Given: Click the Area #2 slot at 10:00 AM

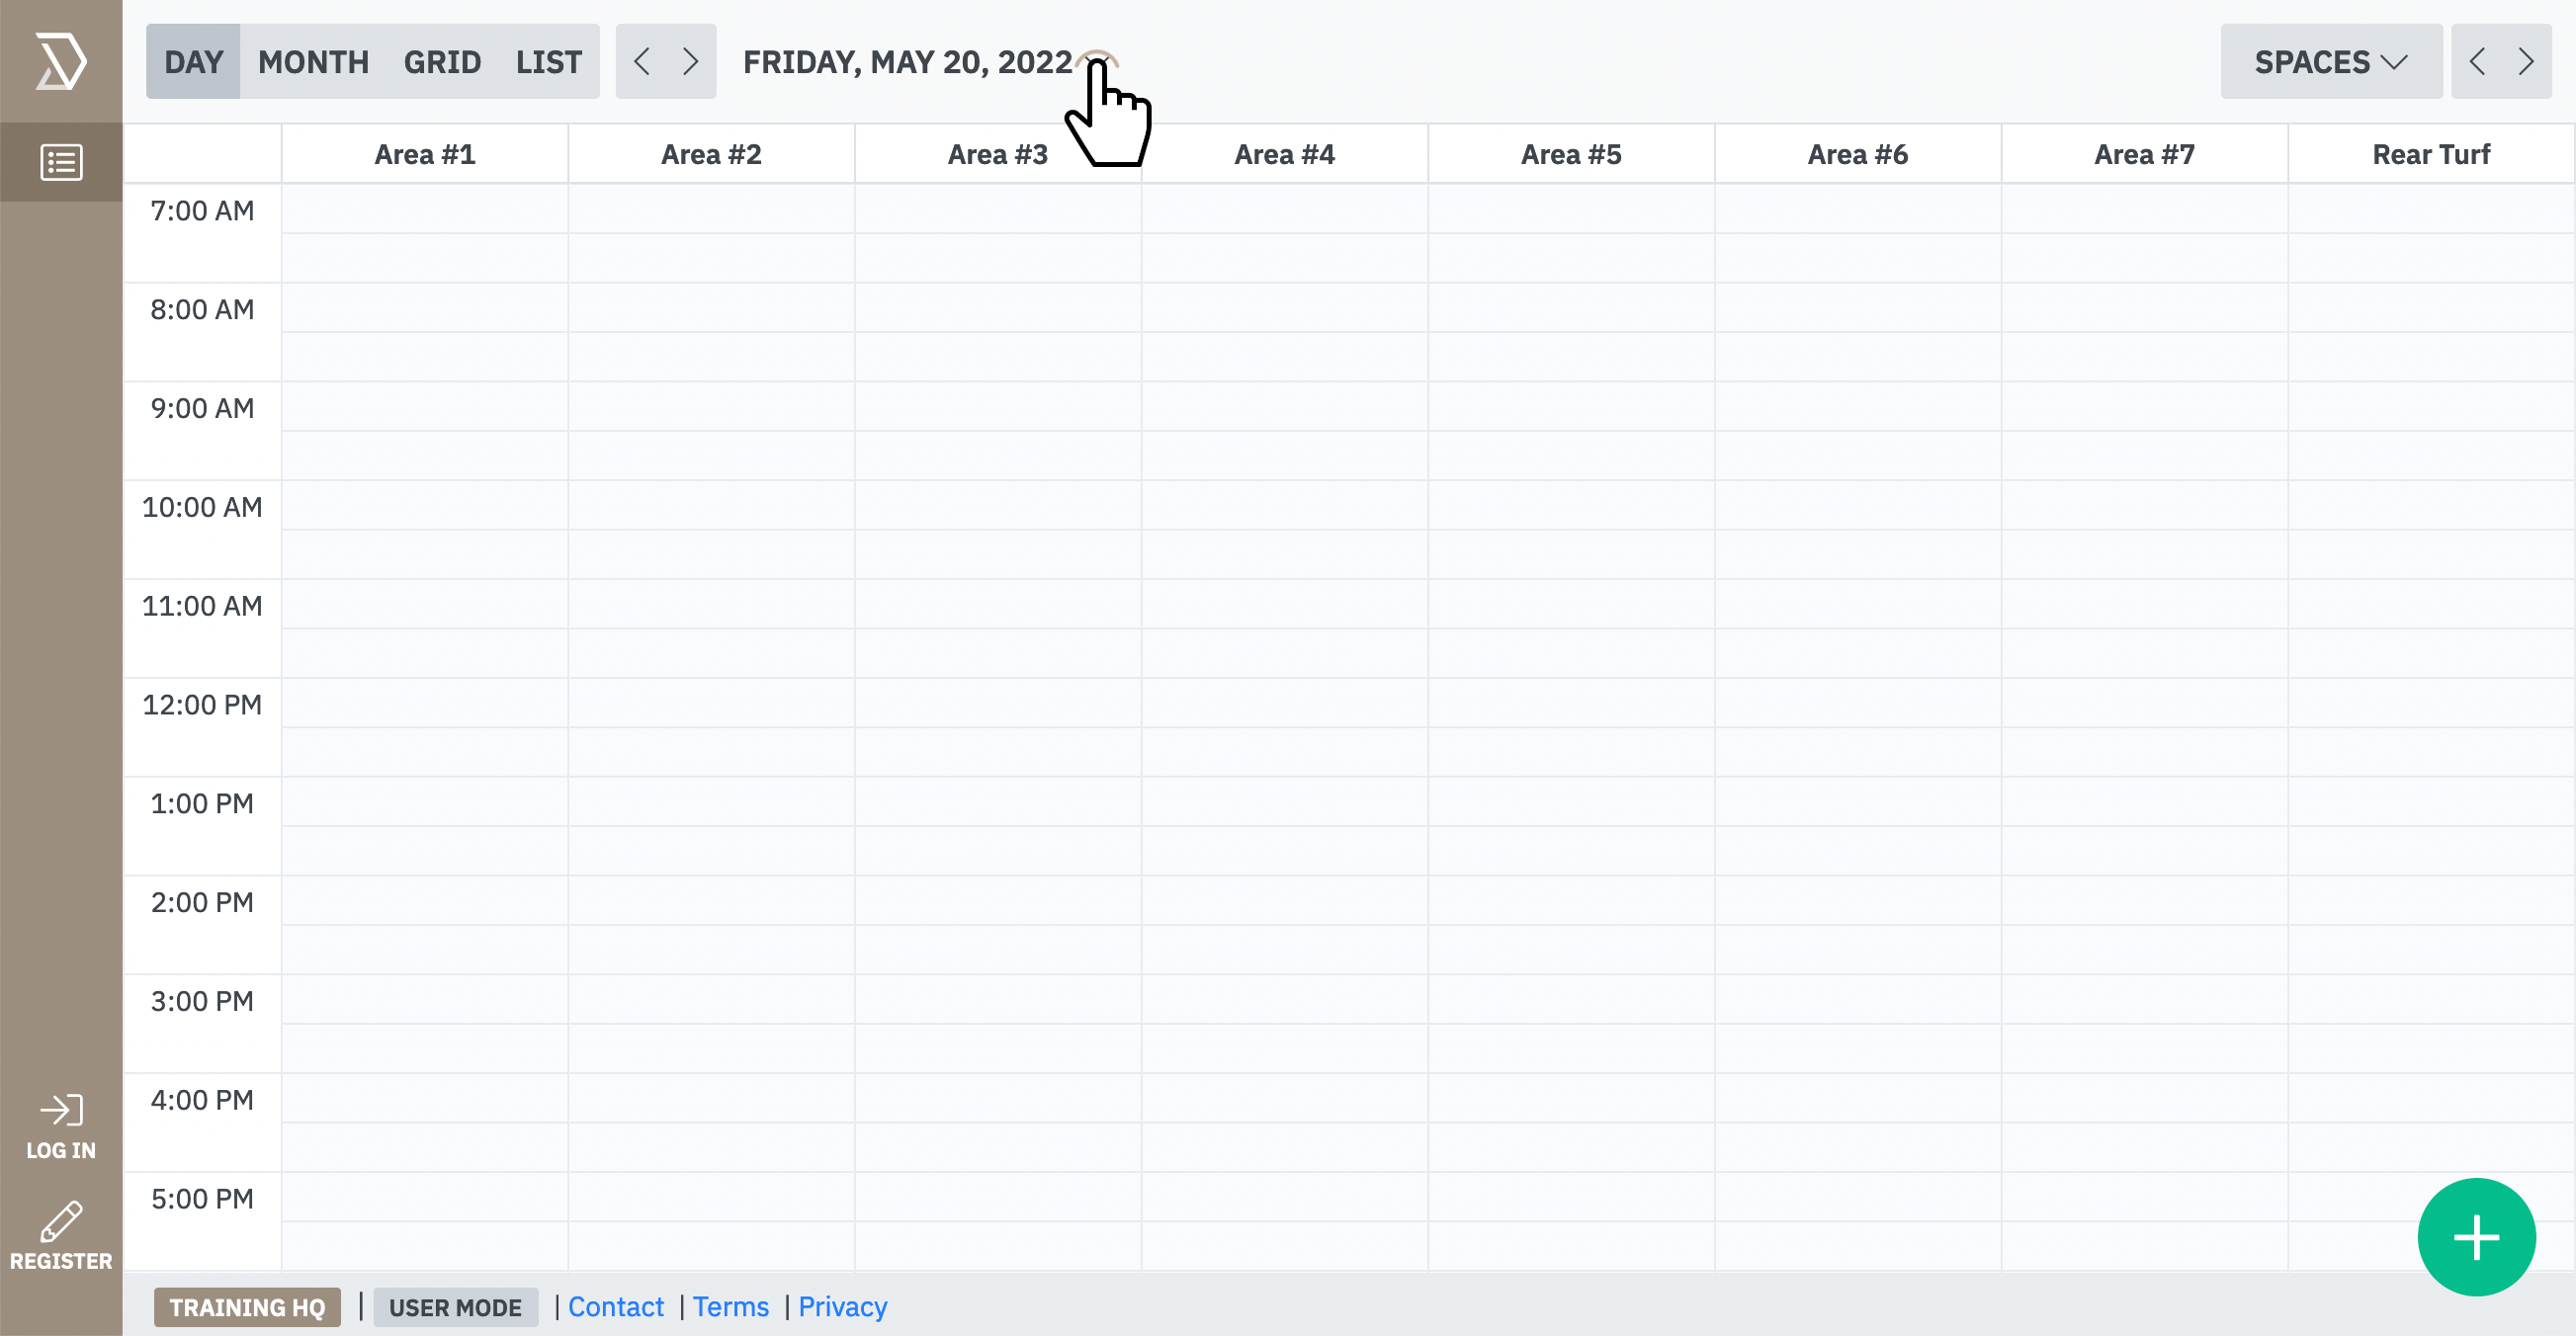Looking at the screenshot, I should pyautogui.click(x=711, y=505).
